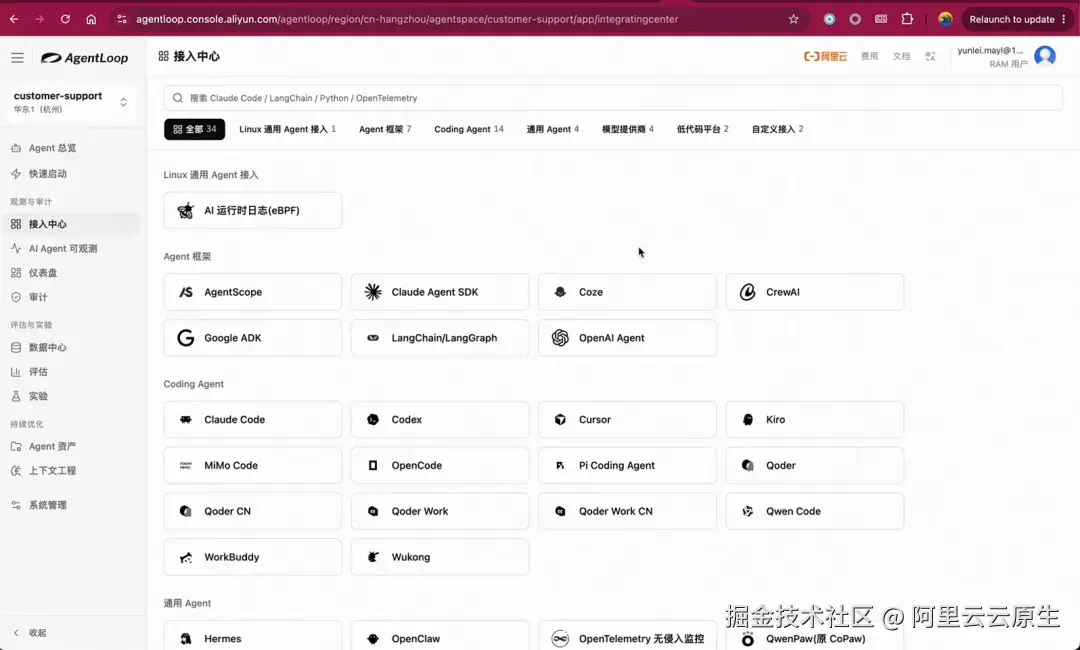Select Linux 通用 Agent 接入 tab
Screen dimensions: 1080x650
(x=287, y=129)
